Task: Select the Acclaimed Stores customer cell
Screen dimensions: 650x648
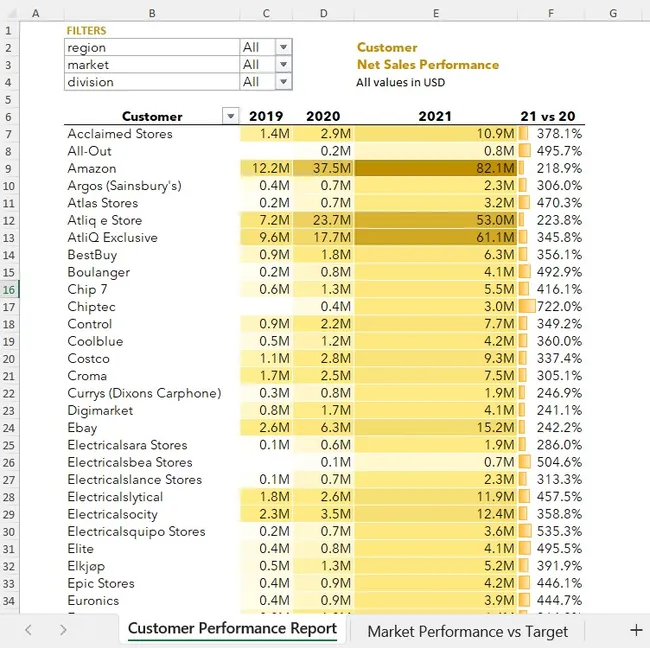Action: pyautogui.click(x=152, y=134)
